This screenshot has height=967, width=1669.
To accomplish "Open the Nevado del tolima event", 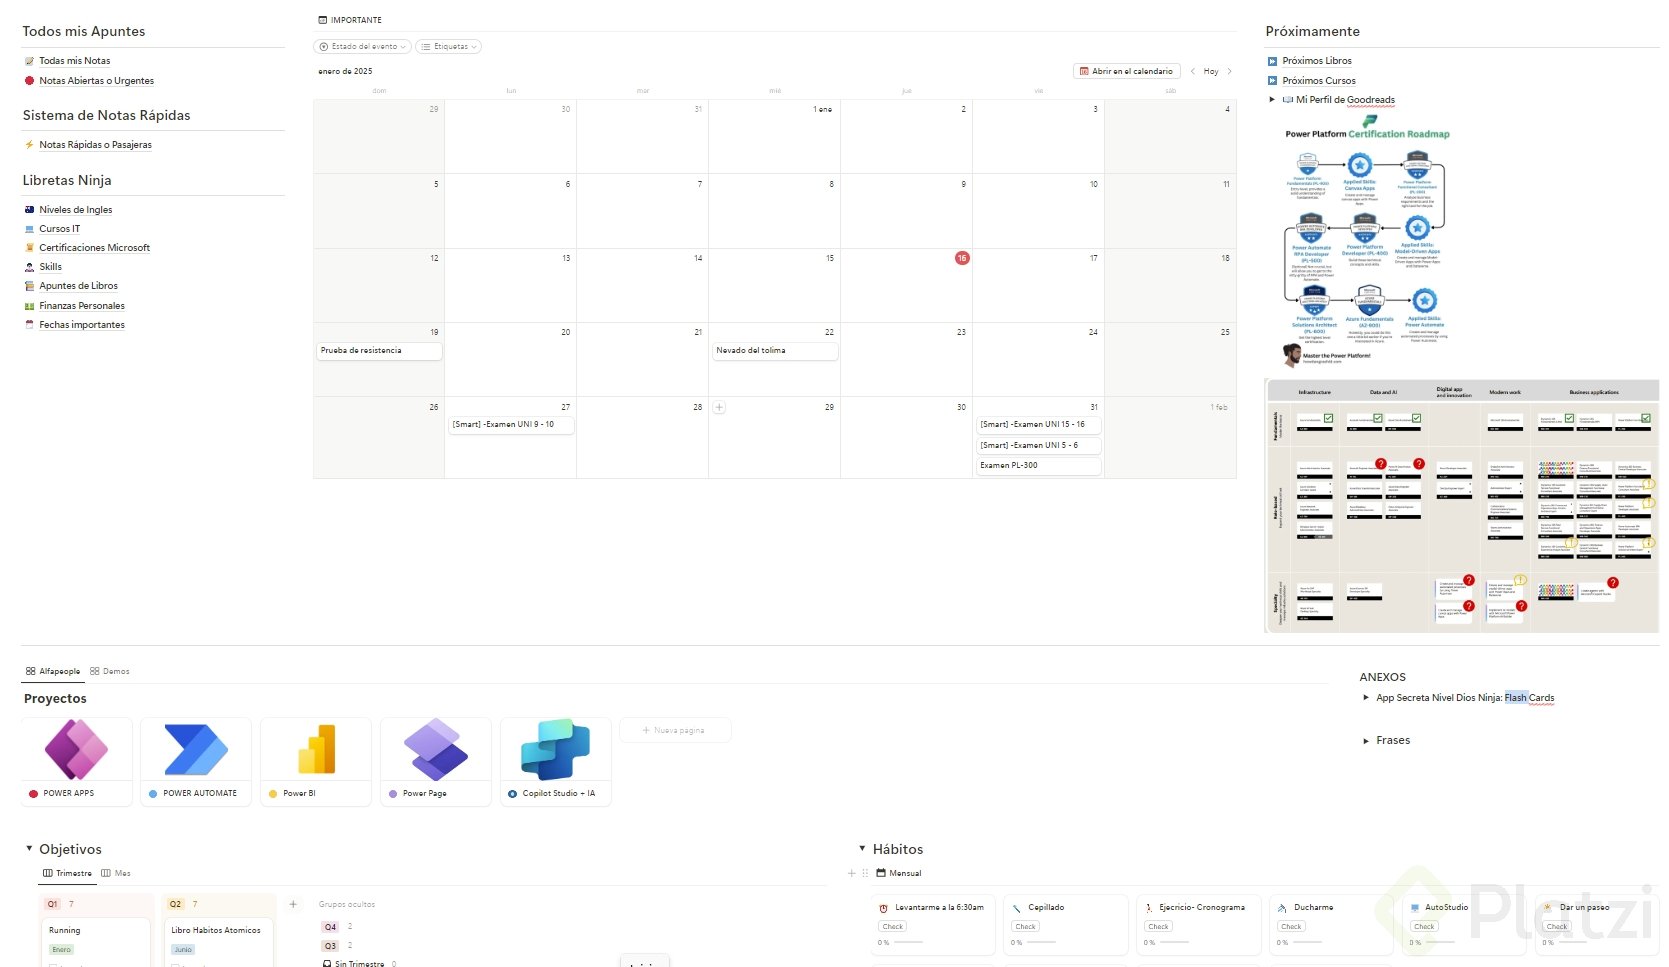I will pyautogui.click(x=775, y=351).
